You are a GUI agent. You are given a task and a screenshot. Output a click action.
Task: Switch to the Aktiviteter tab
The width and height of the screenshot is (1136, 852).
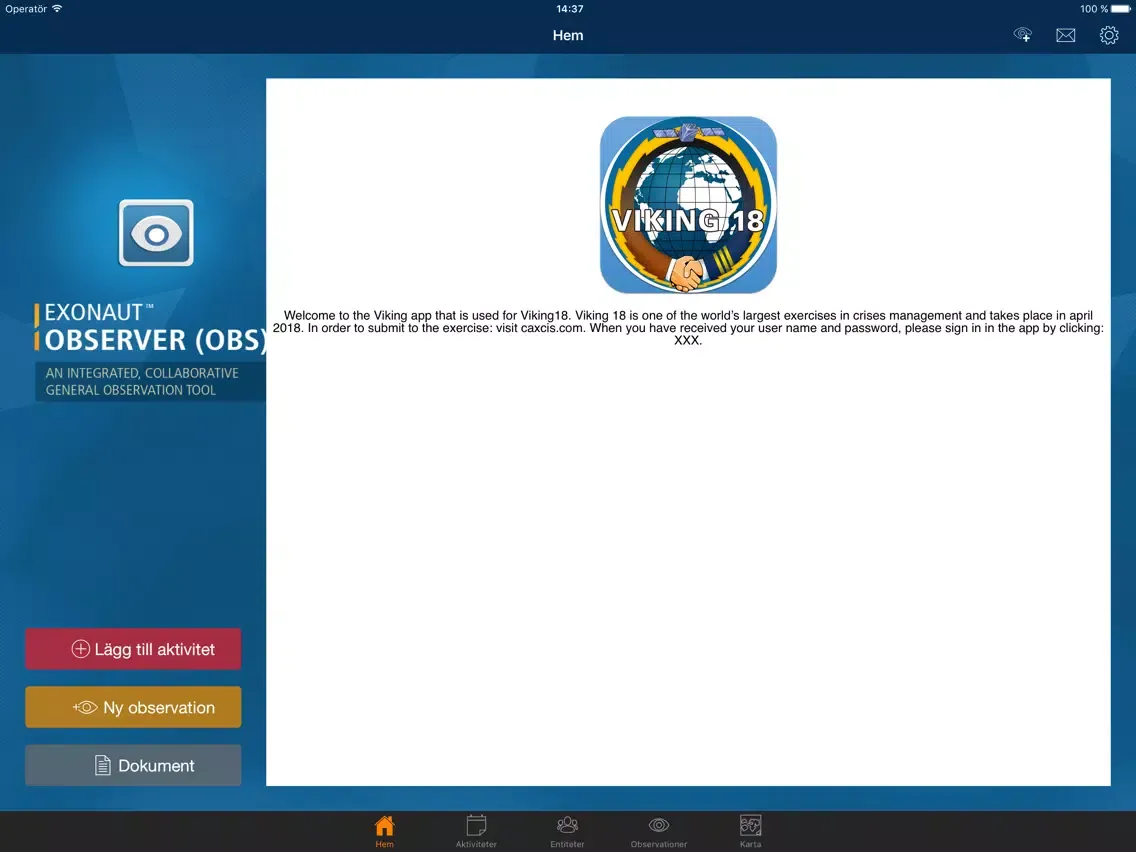click(476, 831)
